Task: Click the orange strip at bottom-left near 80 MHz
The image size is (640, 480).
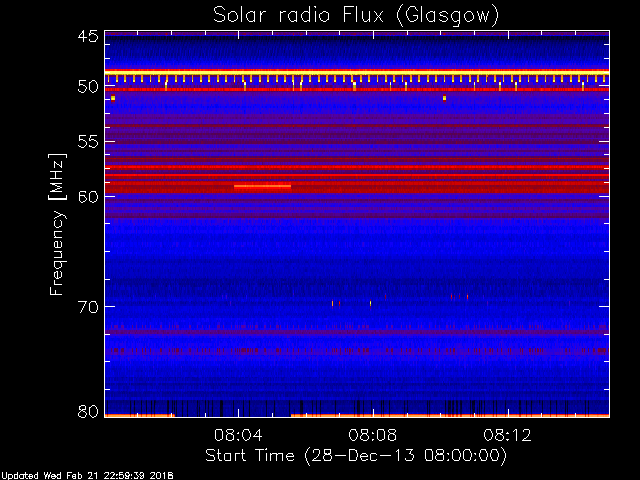Action: pyautogui.click(x=139, y=414)
